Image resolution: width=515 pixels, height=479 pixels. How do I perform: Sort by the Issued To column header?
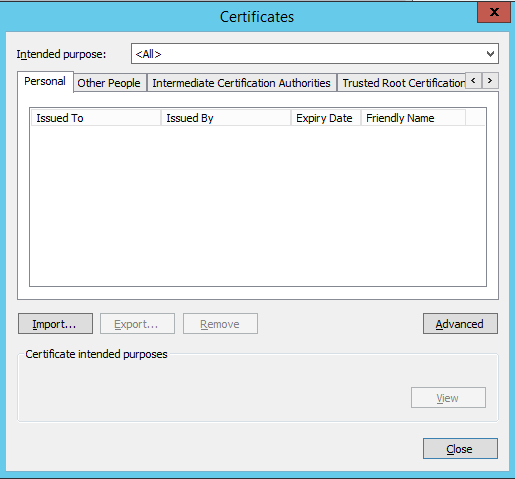click(x=96, y=118)
